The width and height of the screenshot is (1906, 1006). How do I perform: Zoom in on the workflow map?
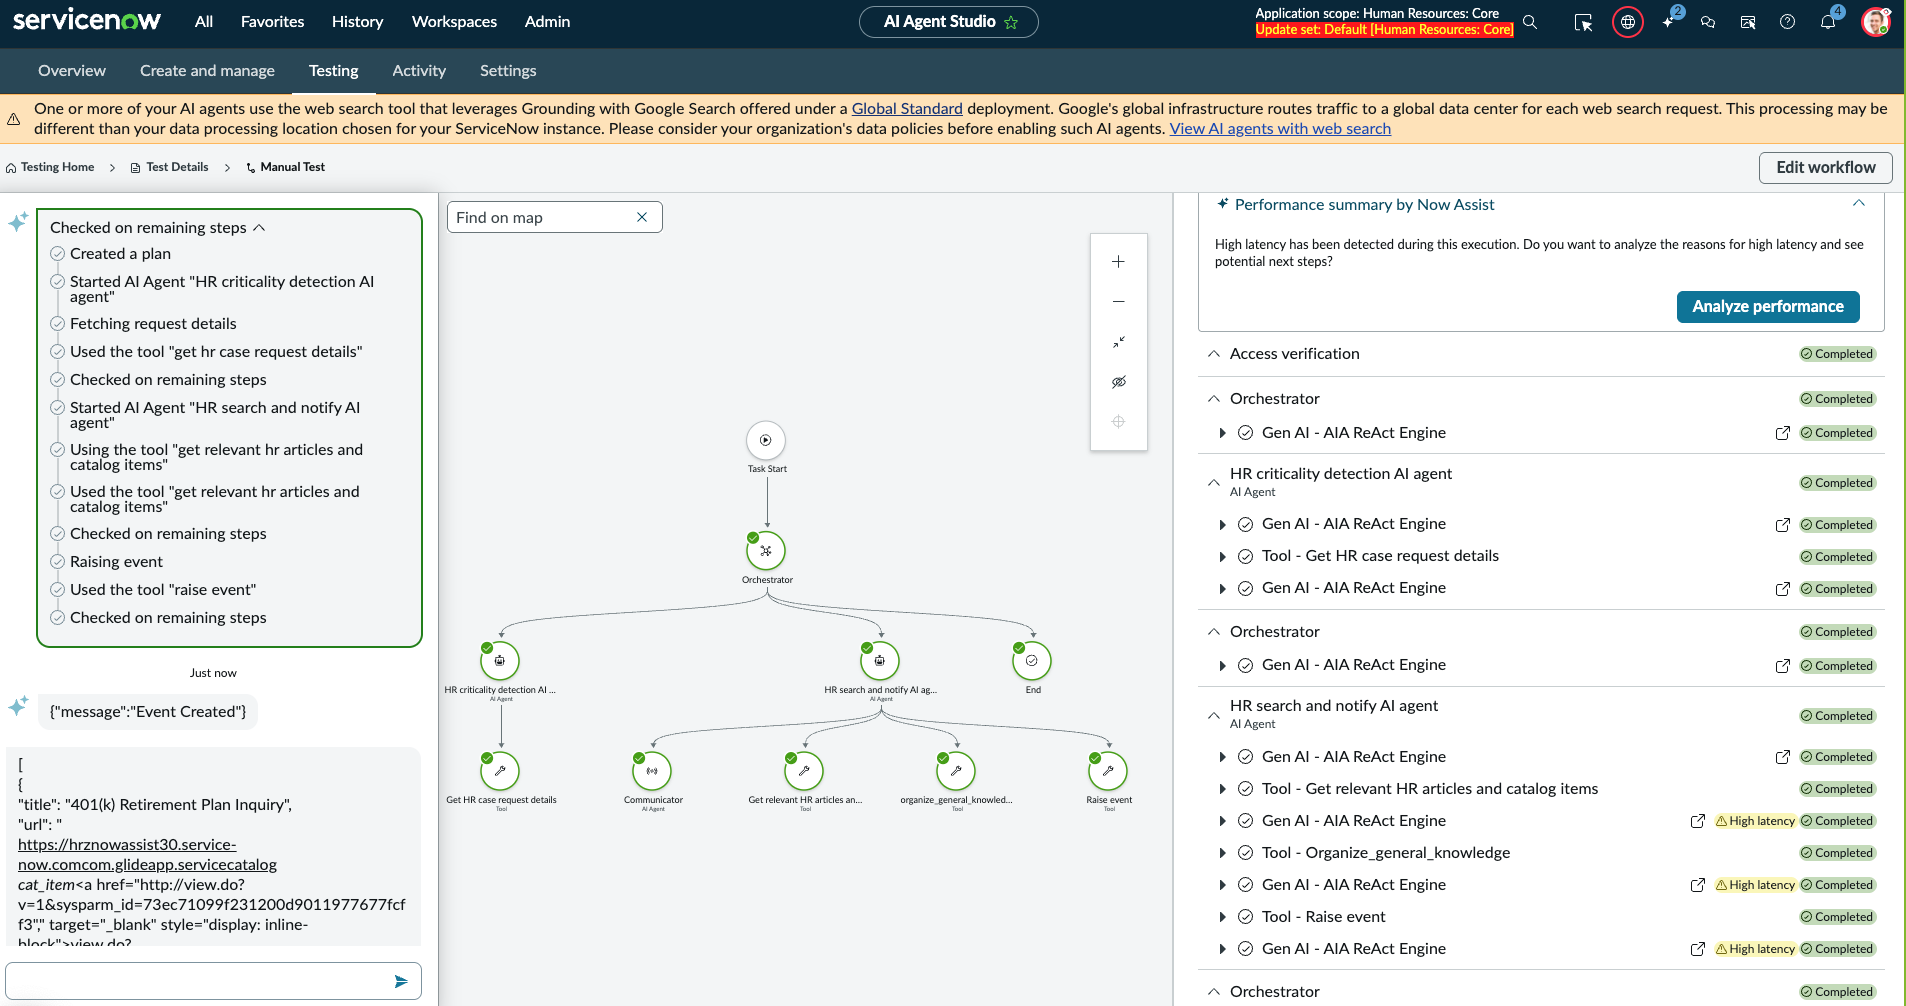click(1118, 262)
